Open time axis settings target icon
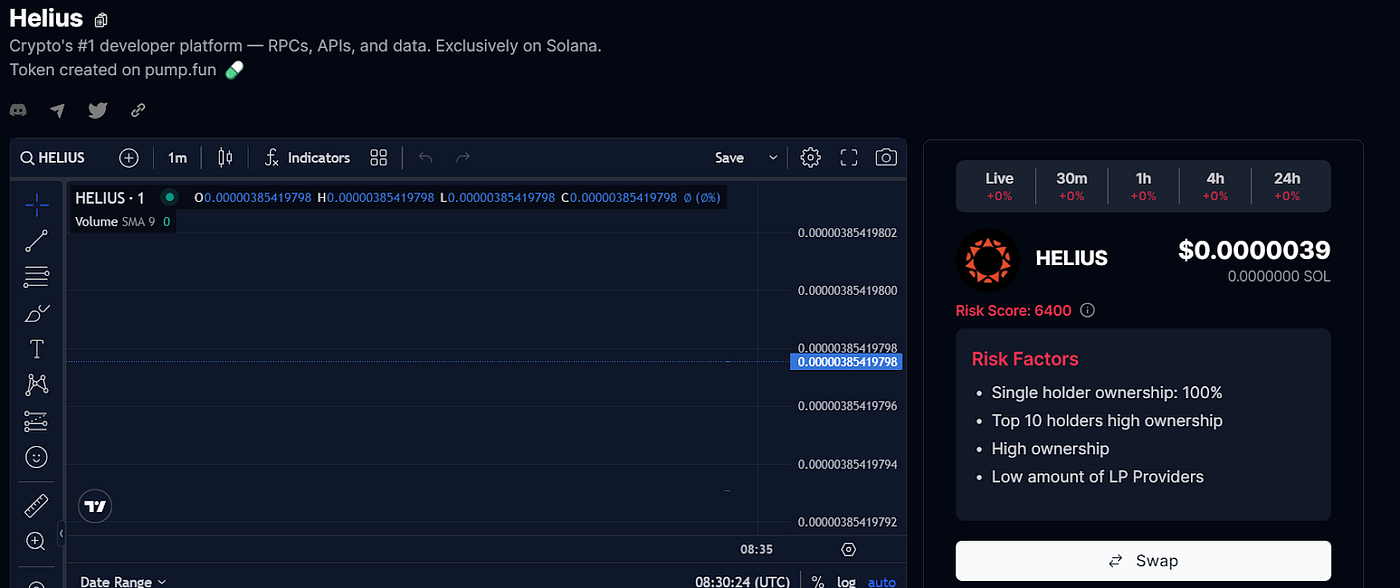 click(849, 549)
